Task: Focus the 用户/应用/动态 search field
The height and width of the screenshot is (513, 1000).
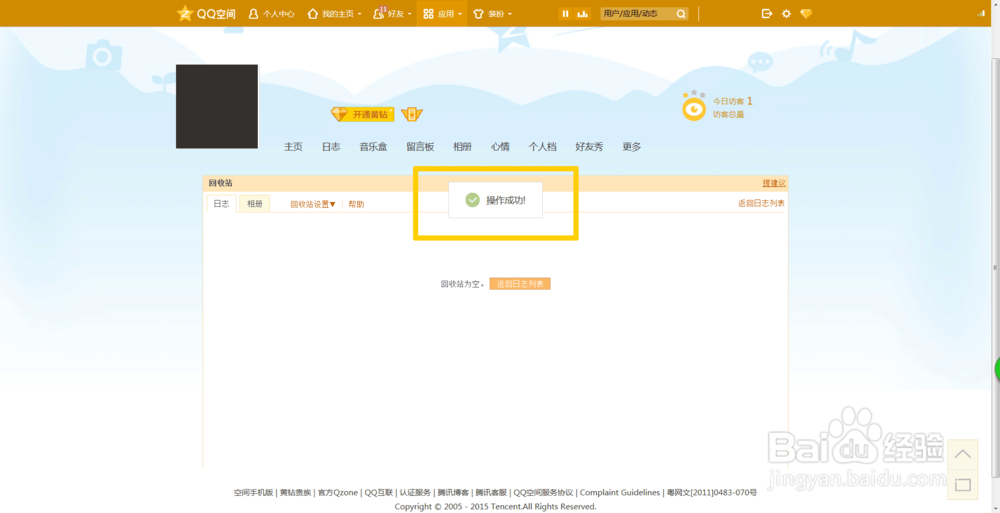Action: click(638, 13)
